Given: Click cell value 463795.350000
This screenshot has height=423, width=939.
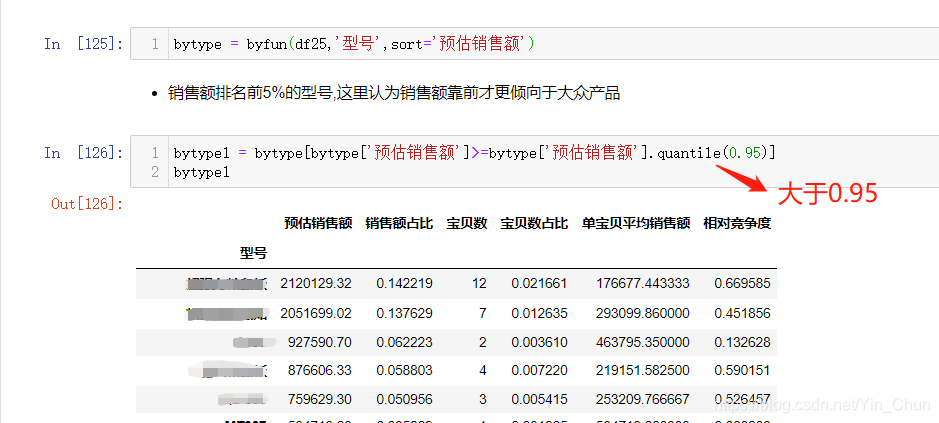Looking at the screenshot, I should pyautogui.click(x=643, y=342).
